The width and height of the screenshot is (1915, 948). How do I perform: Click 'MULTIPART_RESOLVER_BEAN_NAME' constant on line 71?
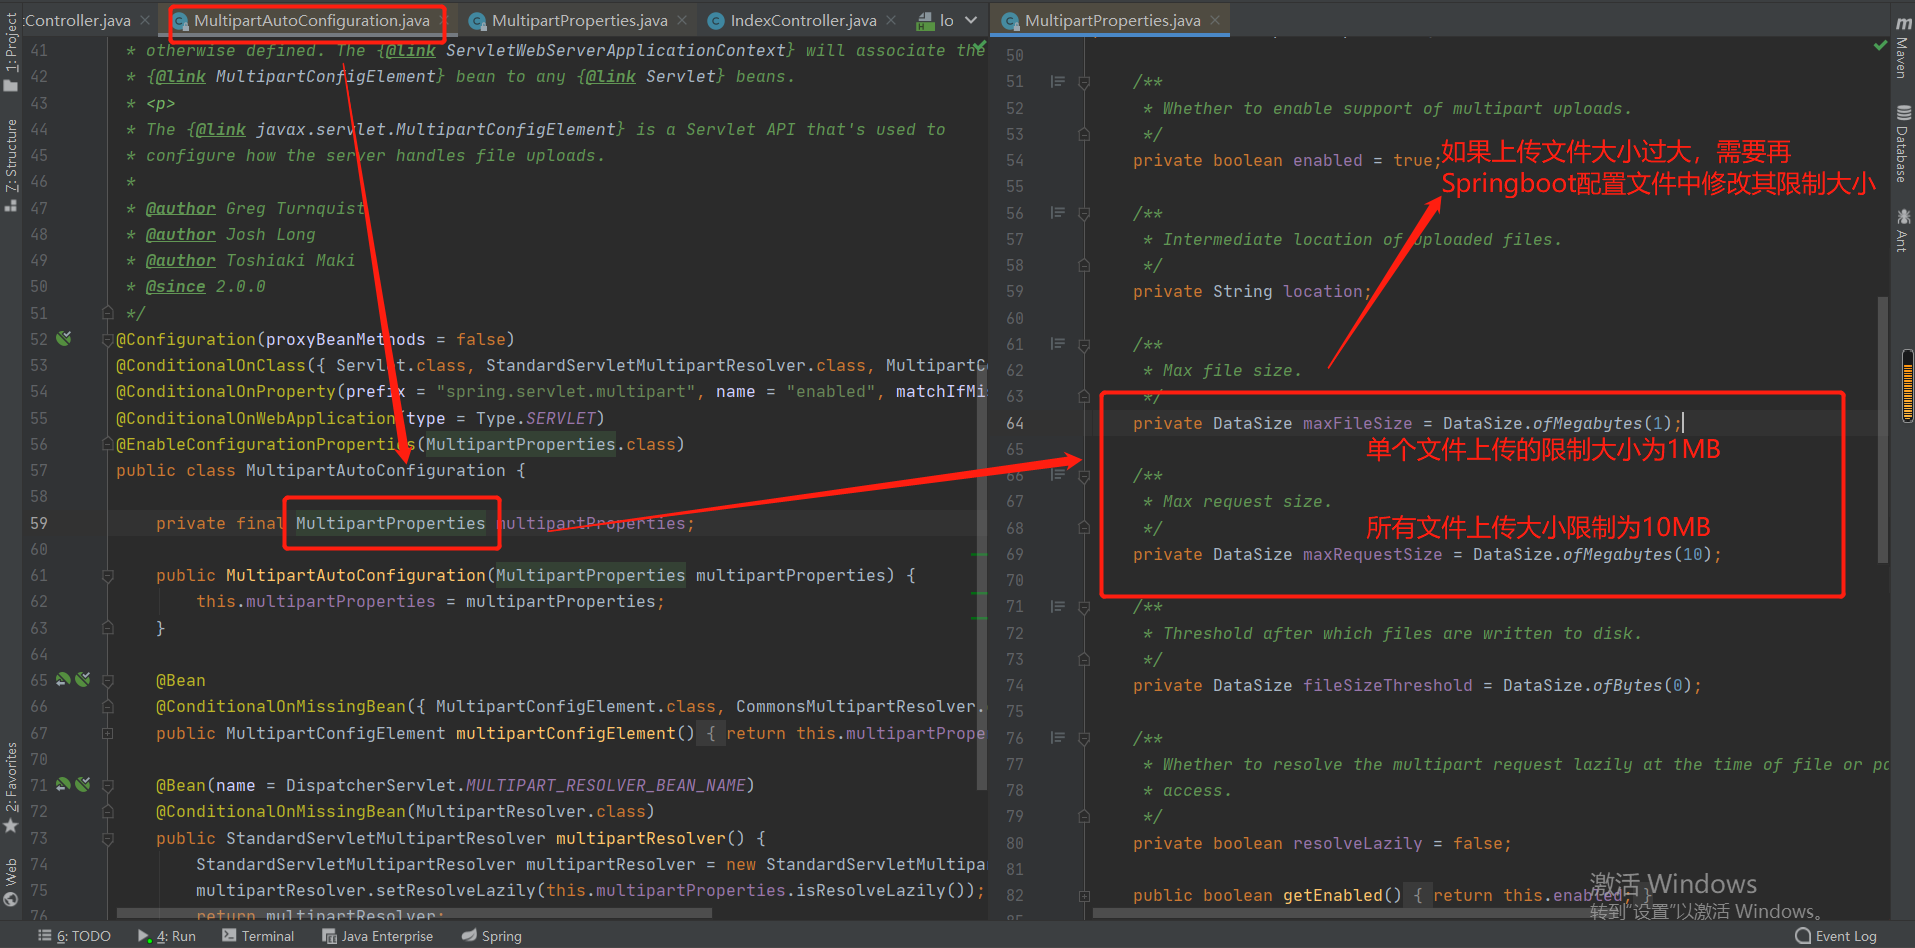pos(605,785)
